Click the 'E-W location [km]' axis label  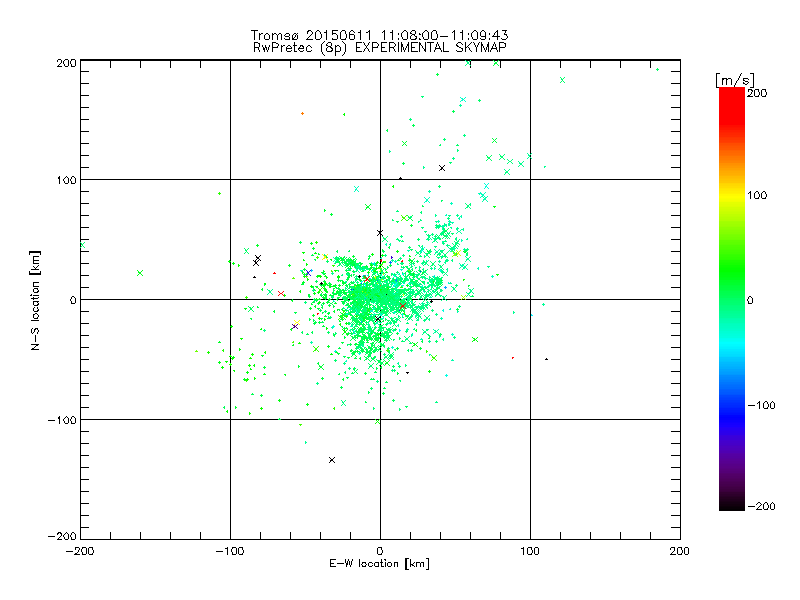(x=379, y=564)
